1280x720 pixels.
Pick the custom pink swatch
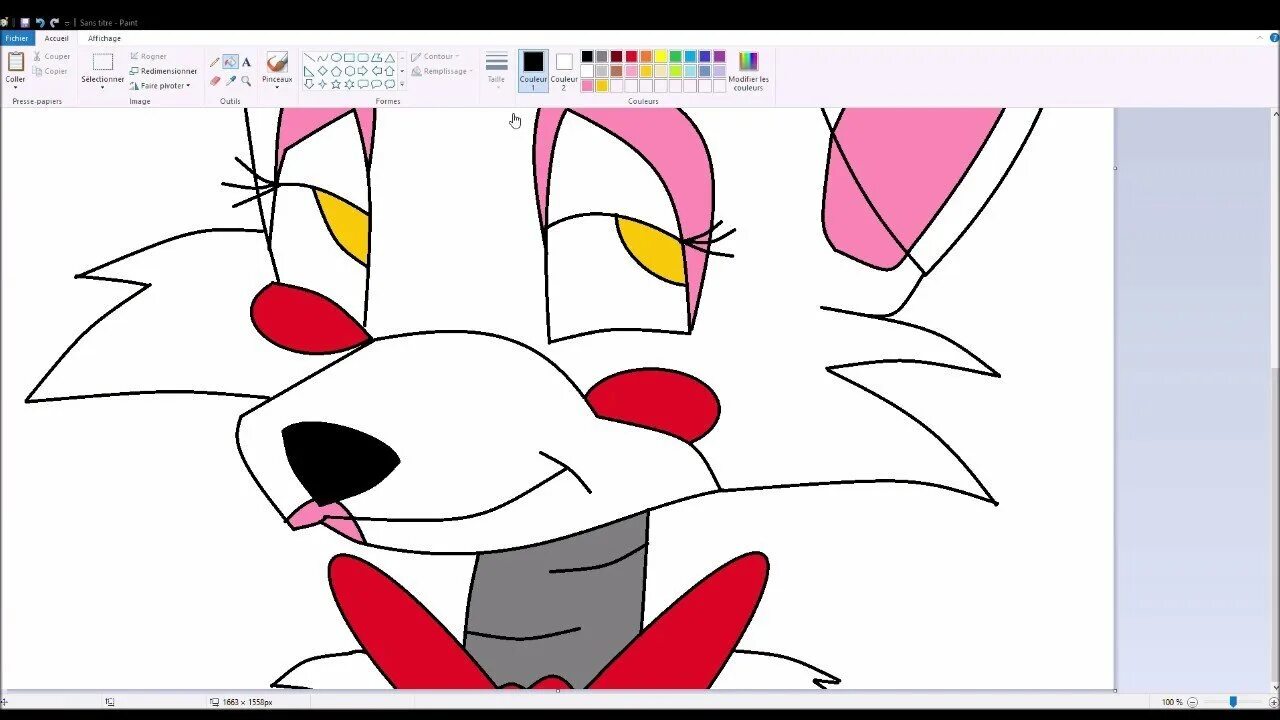587,86
